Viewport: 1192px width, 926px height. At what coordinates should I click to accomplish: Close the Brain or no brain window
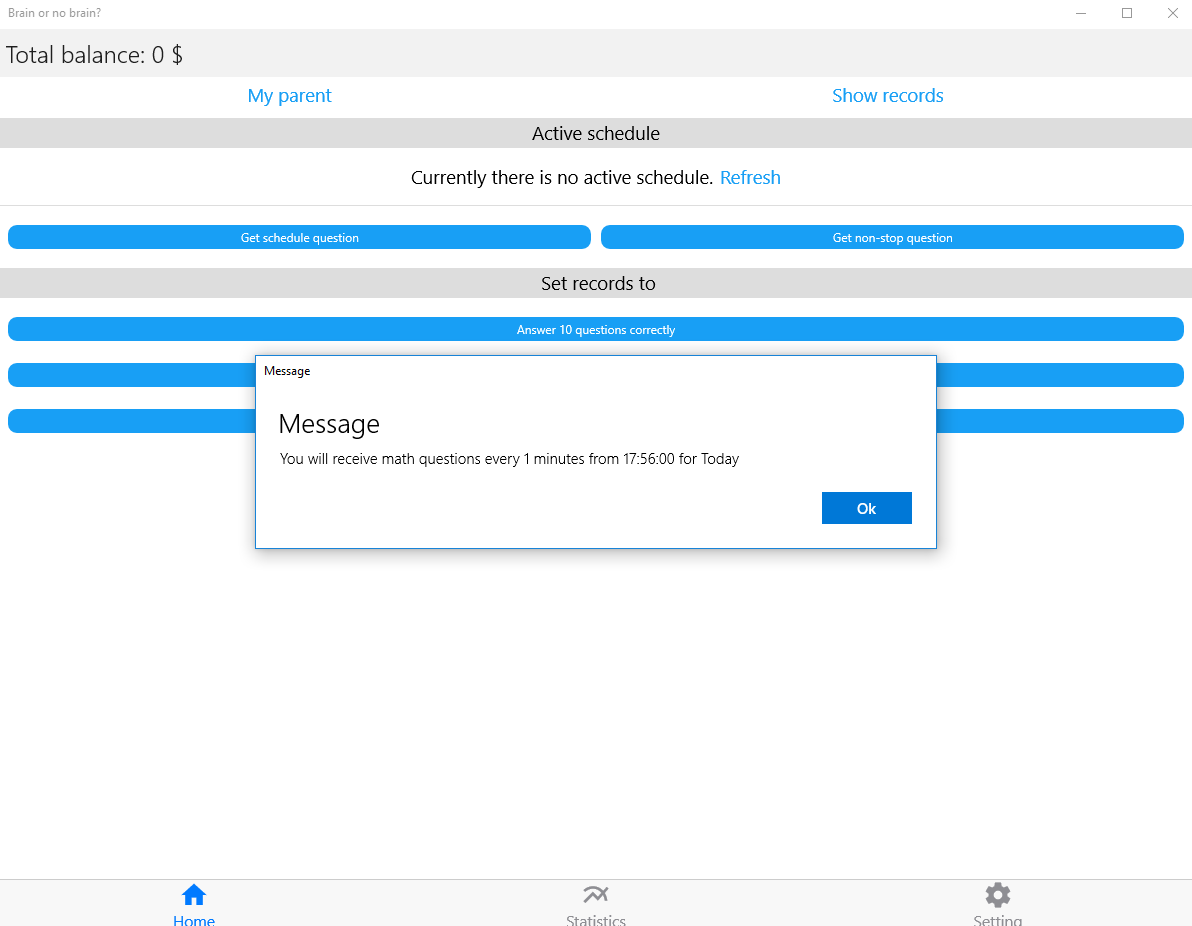pos(1172,13)
